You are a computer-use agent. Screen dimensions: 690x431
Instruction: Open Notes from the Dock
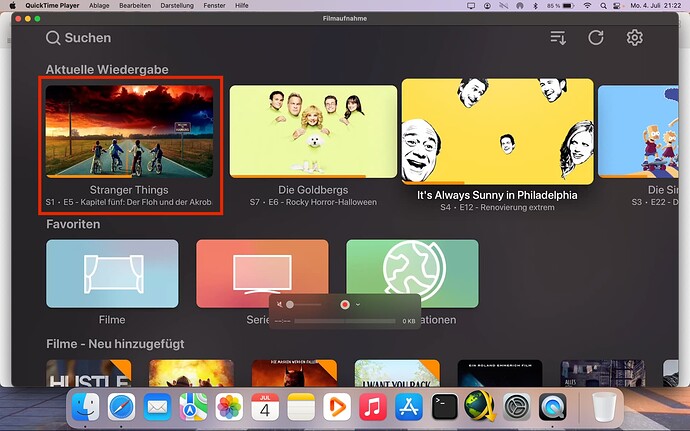click(301, 407)
